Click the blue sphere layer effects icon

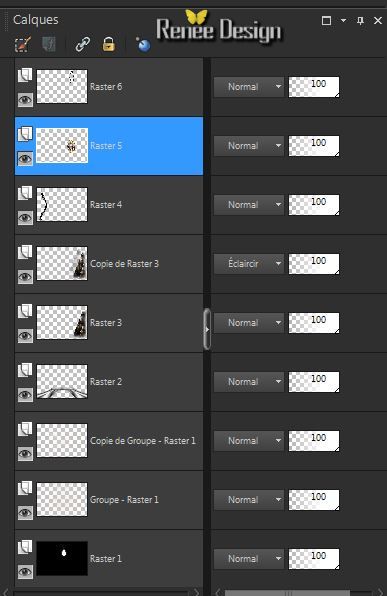click(143, 44)
